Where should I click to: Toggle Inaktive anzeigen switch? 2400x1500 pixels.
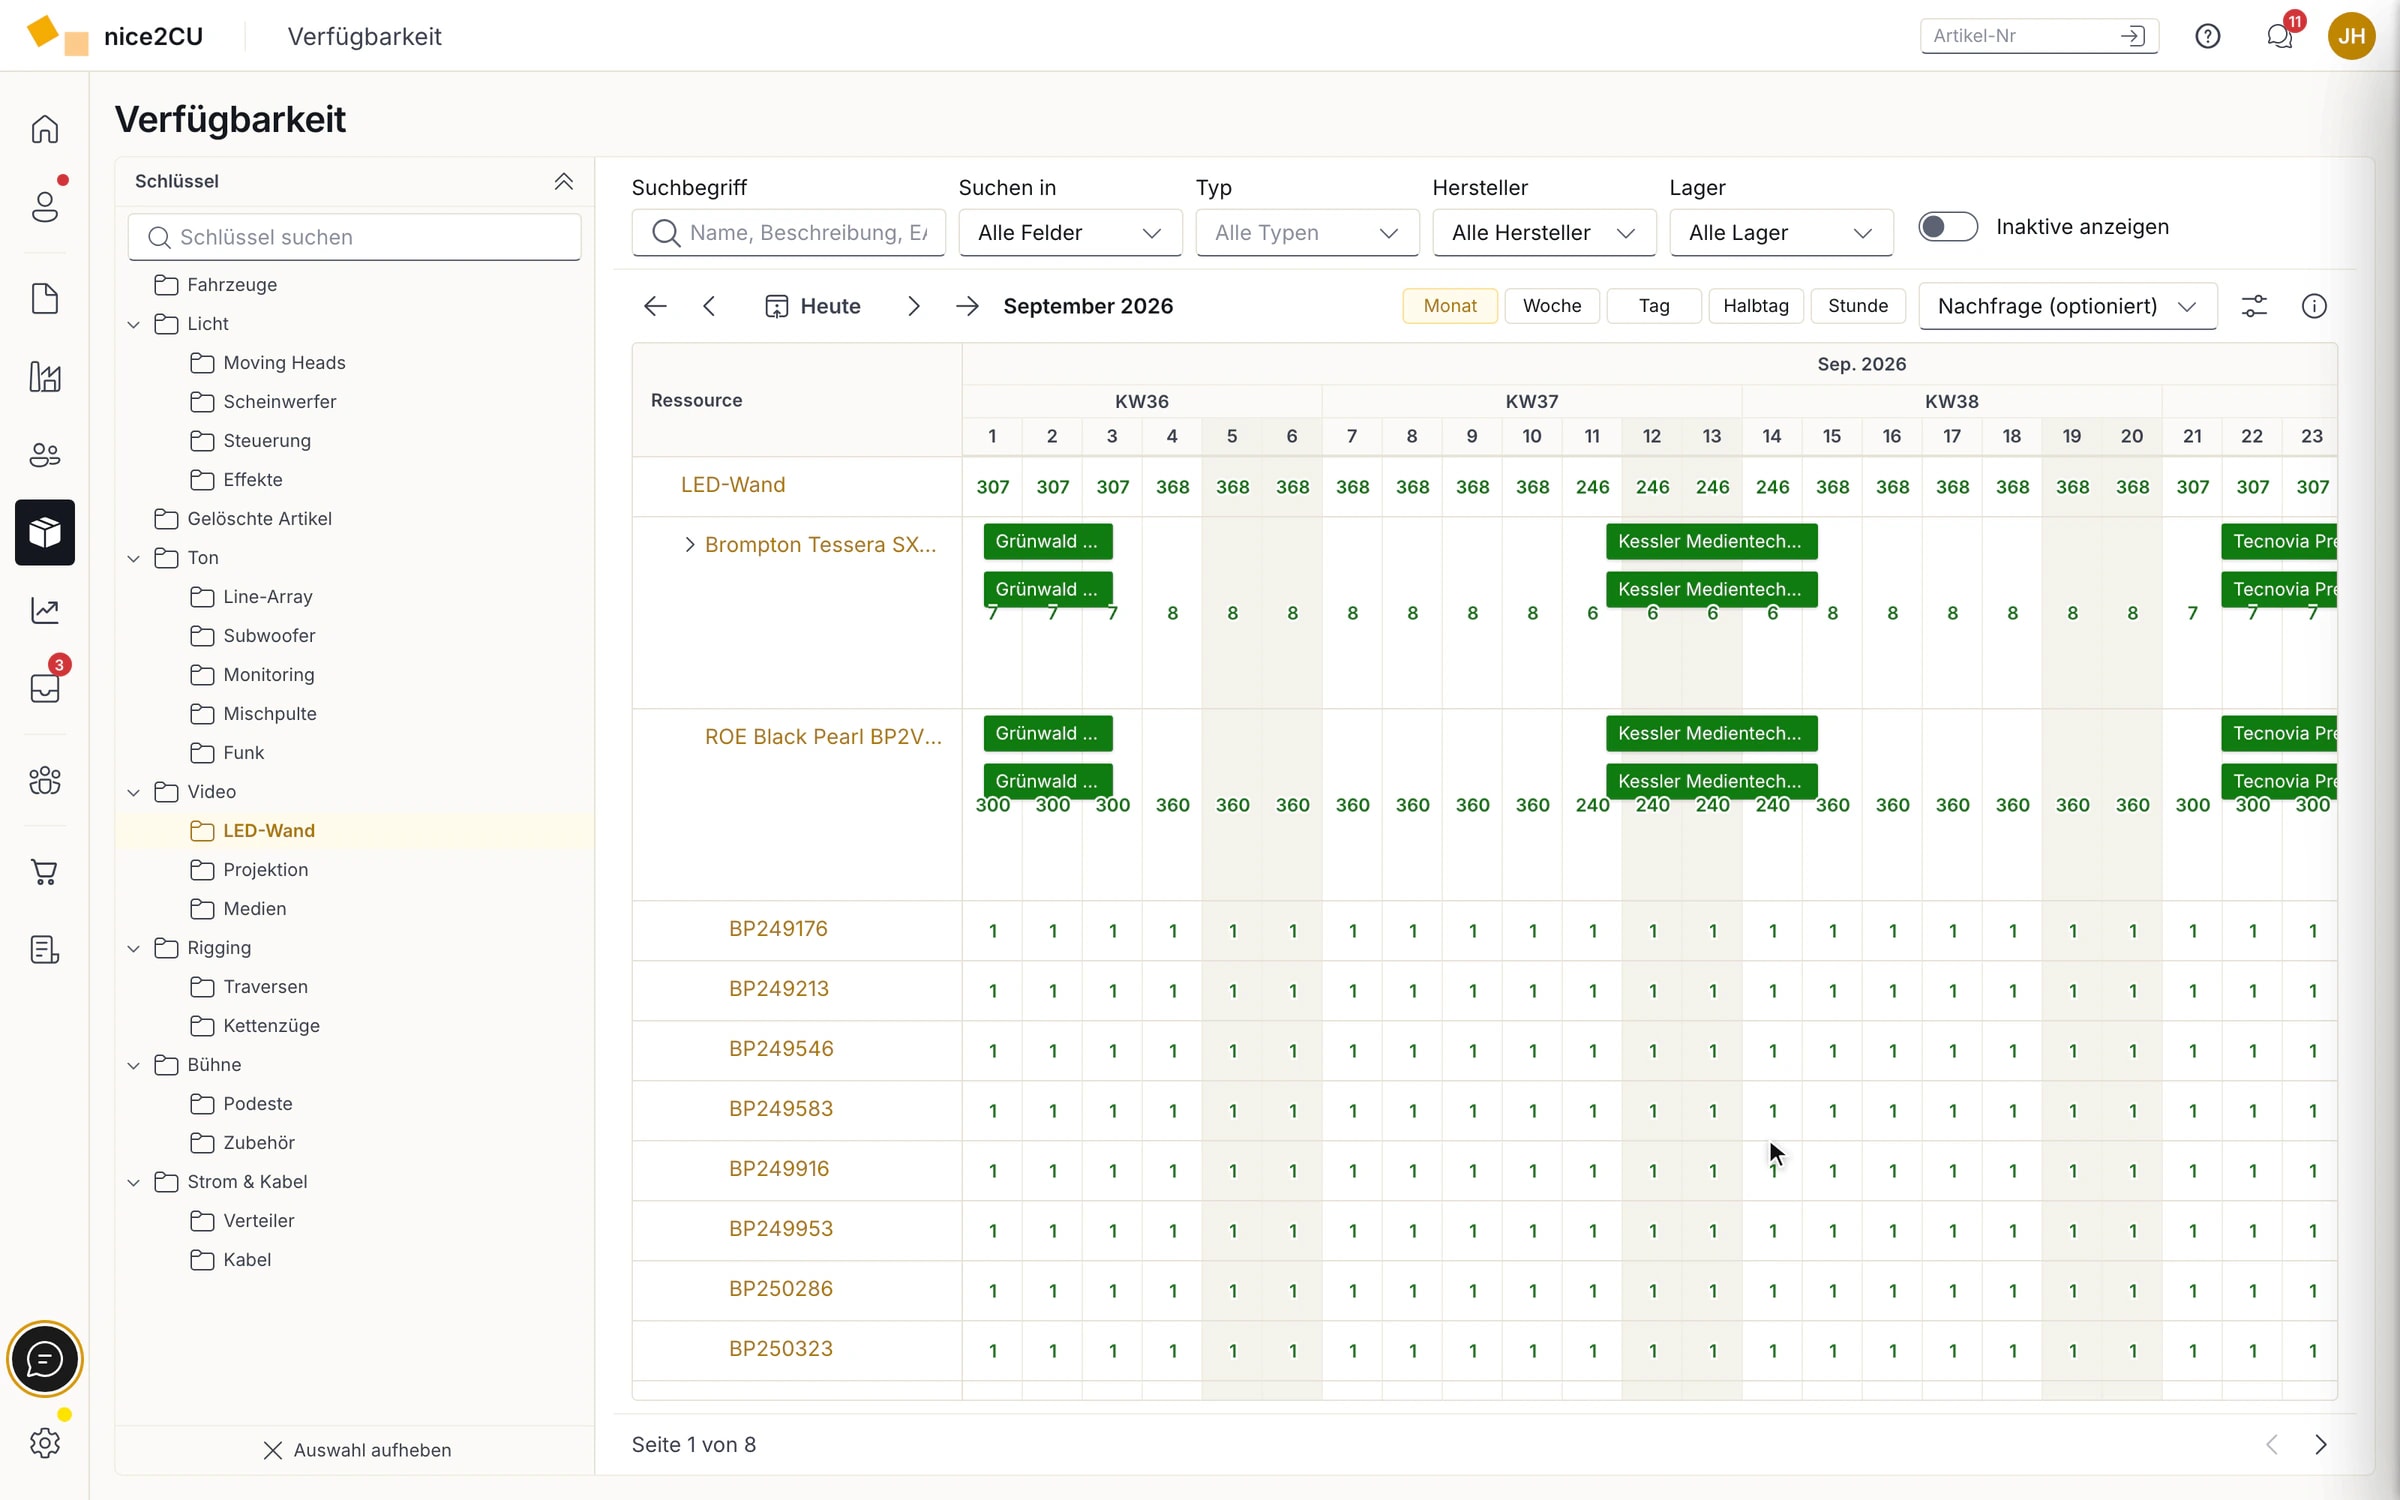[1947, 227]
